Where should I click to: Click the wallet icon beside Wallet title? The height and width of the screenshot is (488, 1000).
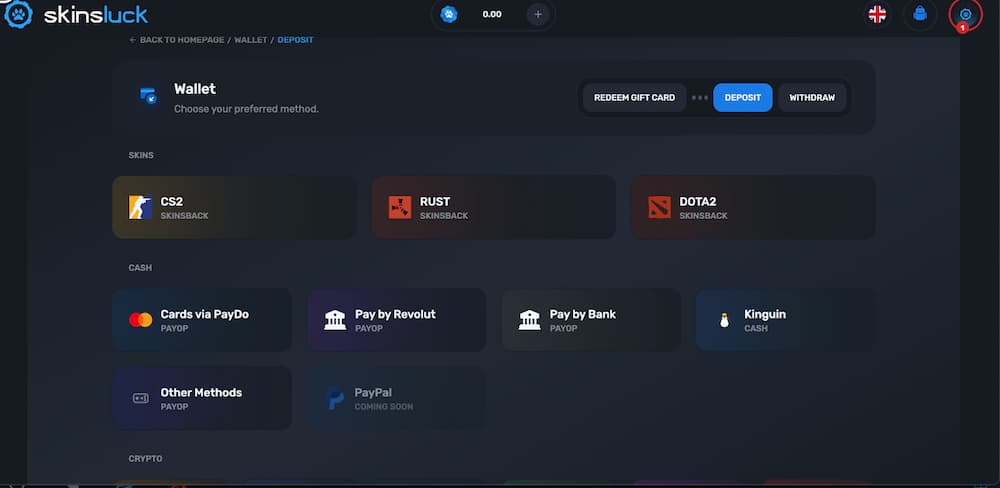(x=148, y=96)
